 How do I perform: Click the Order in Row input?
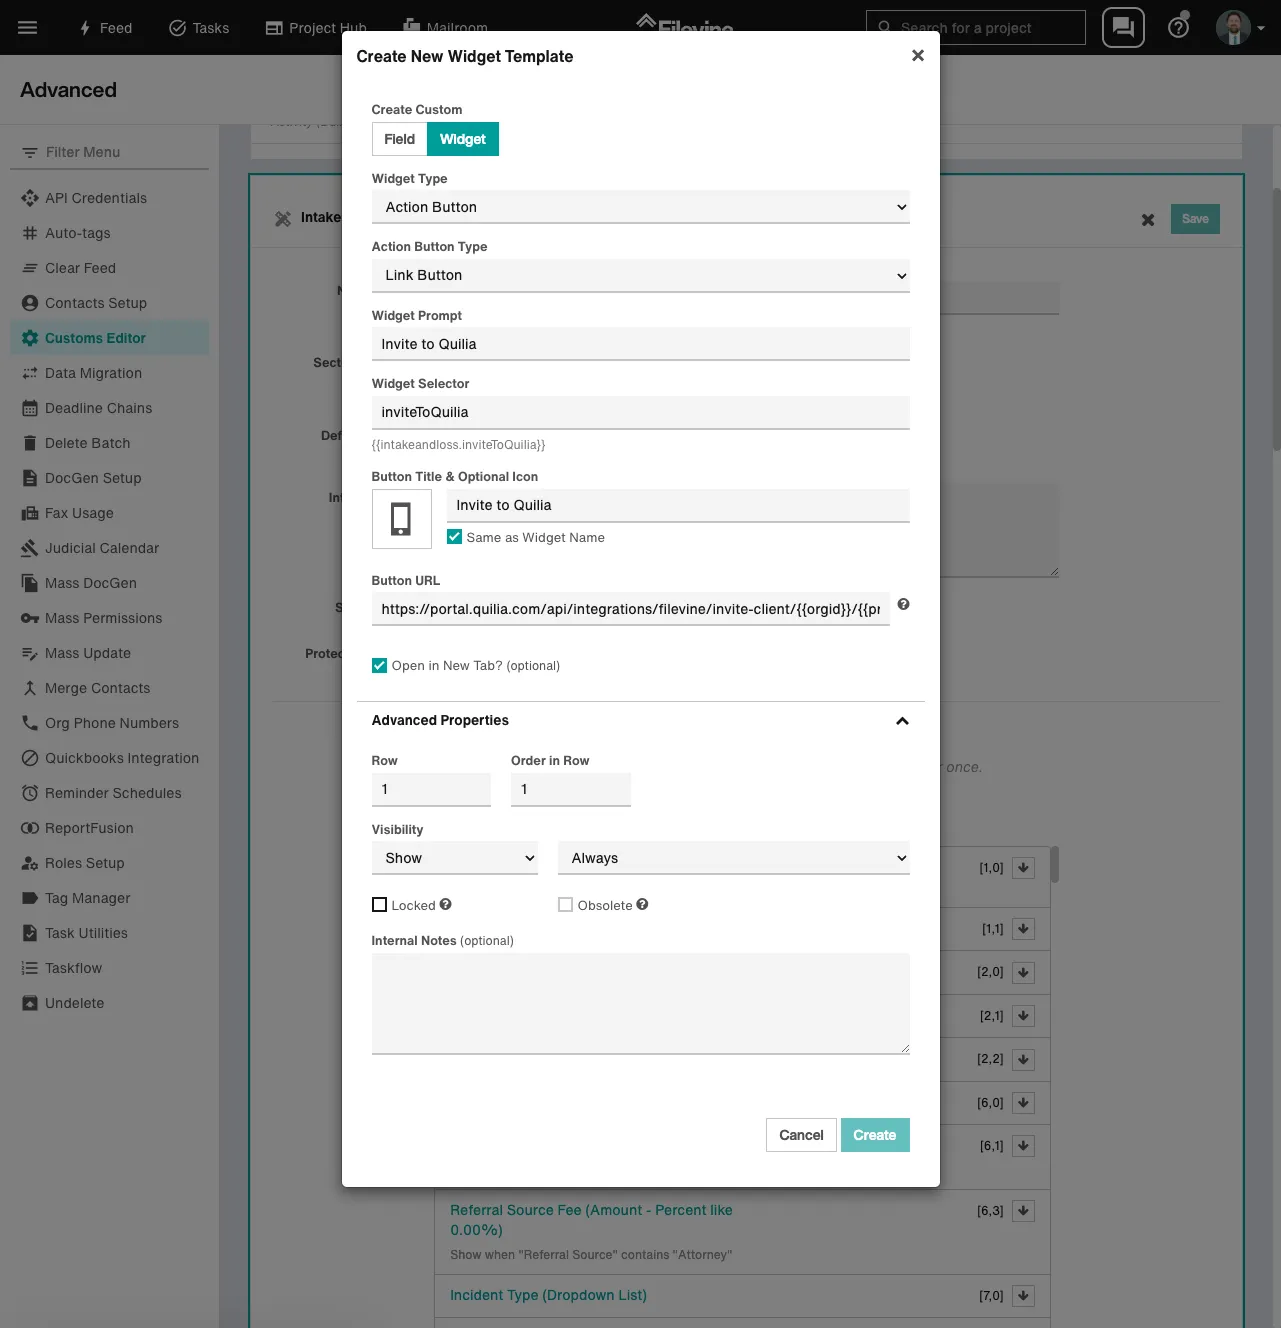[x=571, y=789]
